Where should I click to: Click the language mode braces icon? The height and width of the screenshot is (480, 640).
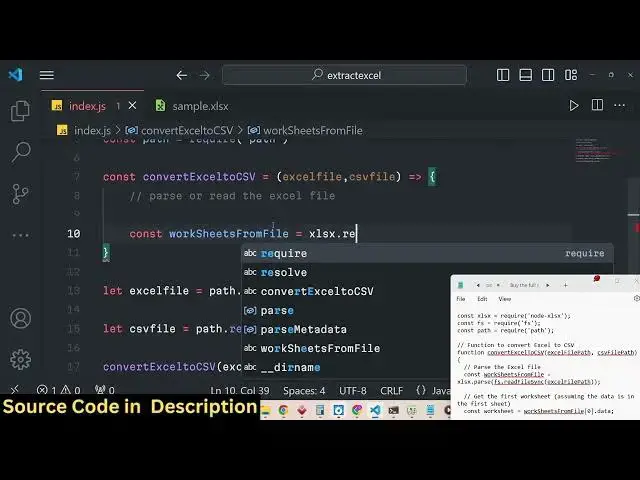[421, 391]
